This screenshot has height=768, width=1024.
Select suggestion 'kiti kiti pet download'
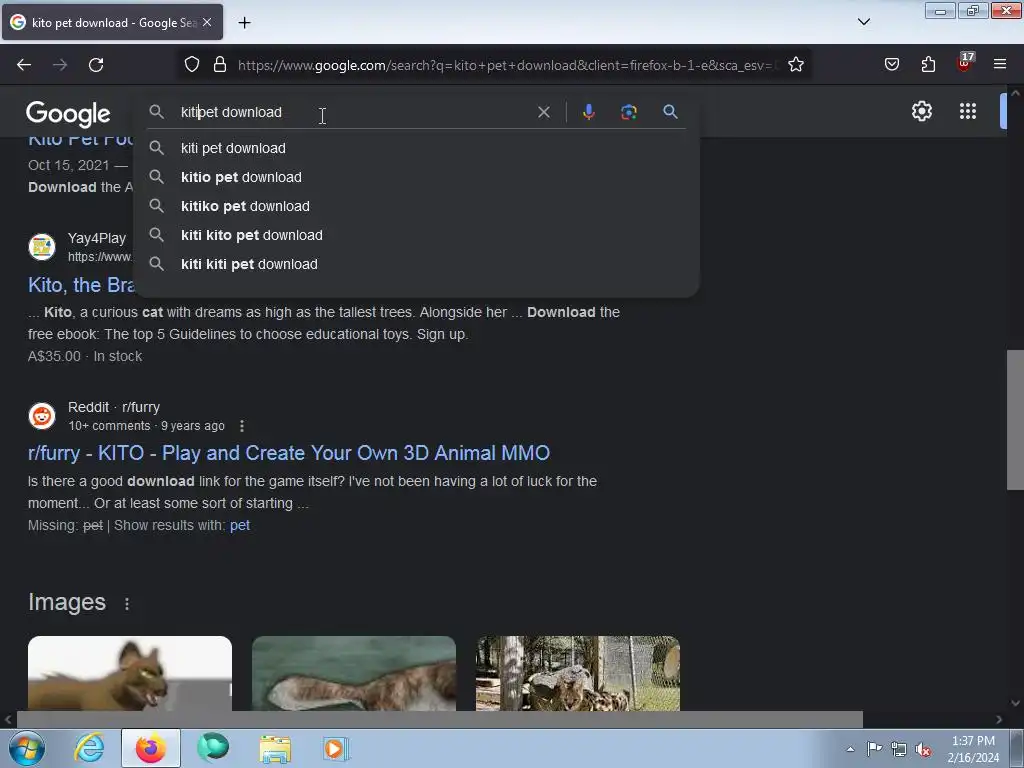[x=417, y=264]
